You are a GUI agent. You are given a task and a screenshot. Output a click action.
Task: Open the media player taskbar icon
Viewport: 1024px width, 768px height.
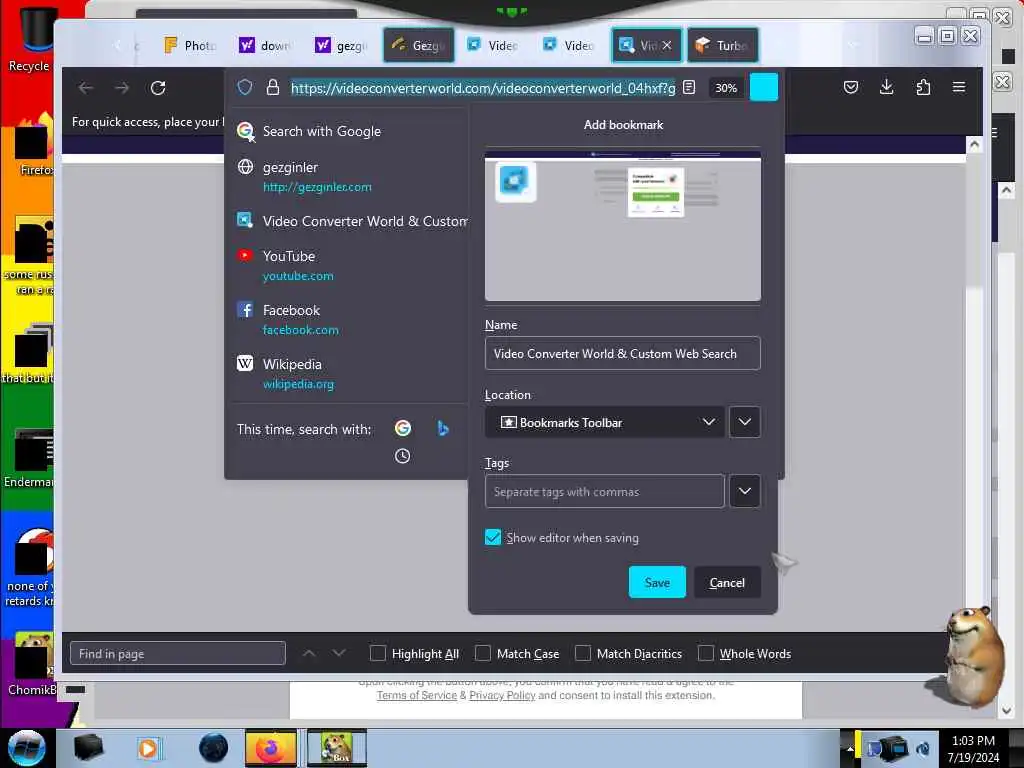coord(148,748)
